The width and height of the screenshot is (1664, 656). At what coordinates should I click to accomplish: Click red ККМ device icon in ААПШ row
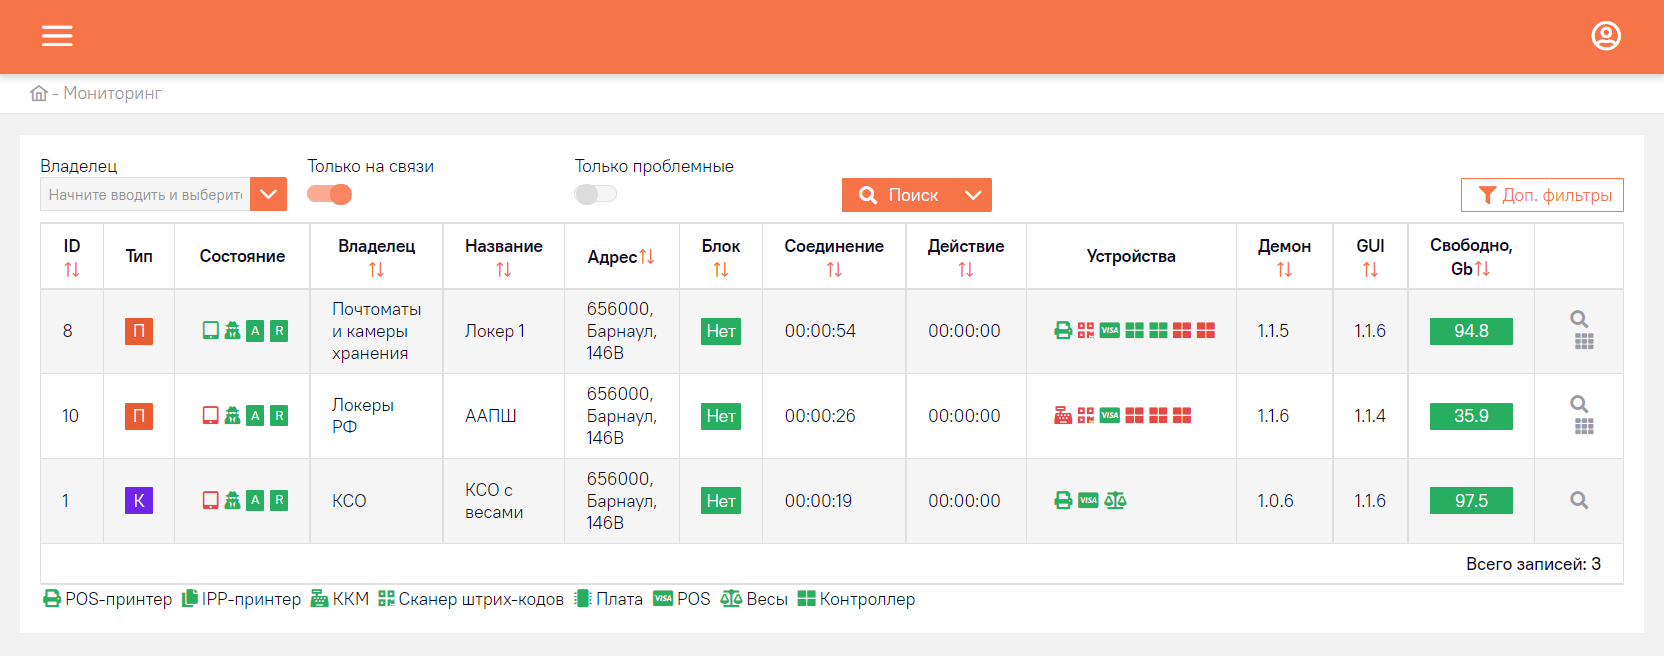[1063, 416]
